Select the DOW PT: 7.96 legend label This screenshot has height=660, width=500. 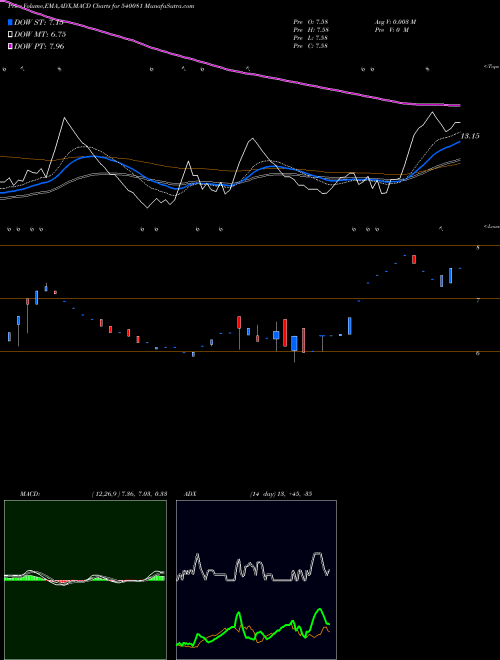(39, 46)
